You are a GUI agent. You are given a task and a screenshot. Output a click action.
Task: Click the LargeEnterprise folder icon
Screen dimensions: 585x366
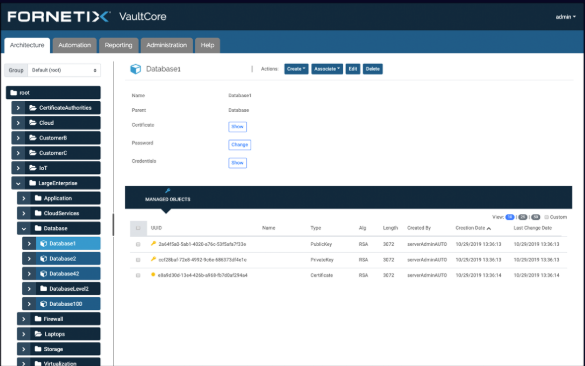click(32, 183)
